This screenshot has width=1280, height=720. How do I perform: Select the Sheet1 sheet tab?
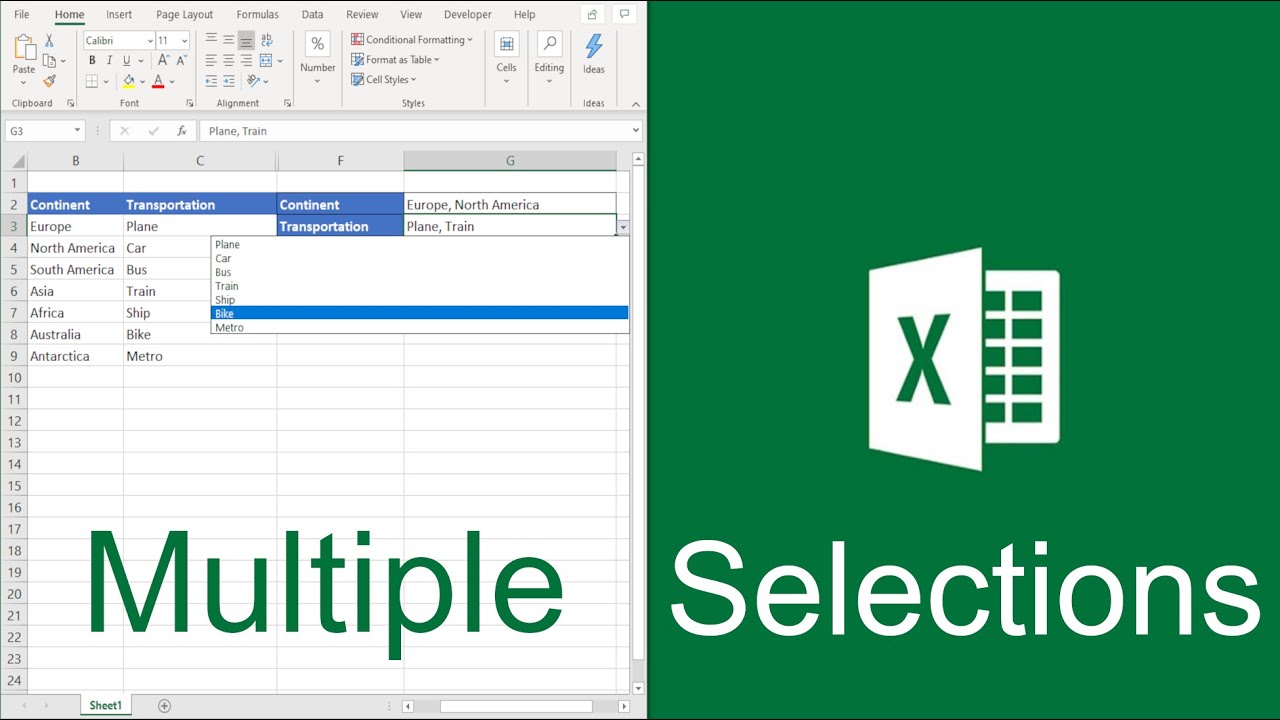106,705
